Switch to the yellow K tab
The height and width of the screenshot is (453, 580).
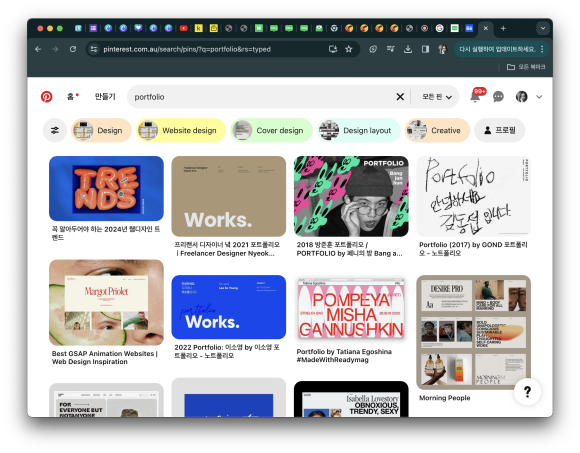click(199, 28)
